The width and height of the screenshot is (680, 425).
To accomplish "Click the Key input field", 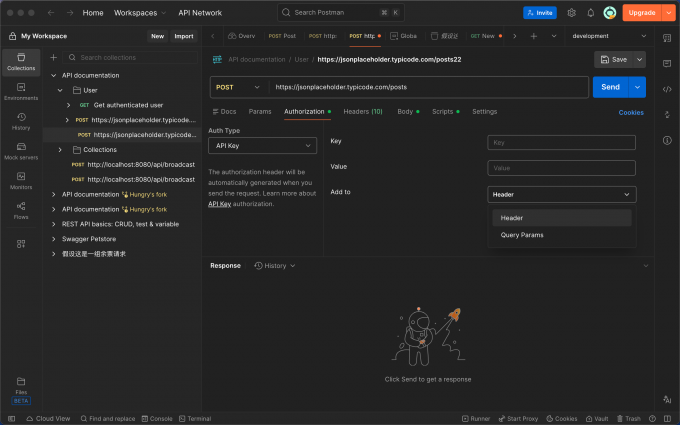I will click(x=561, y=142).
